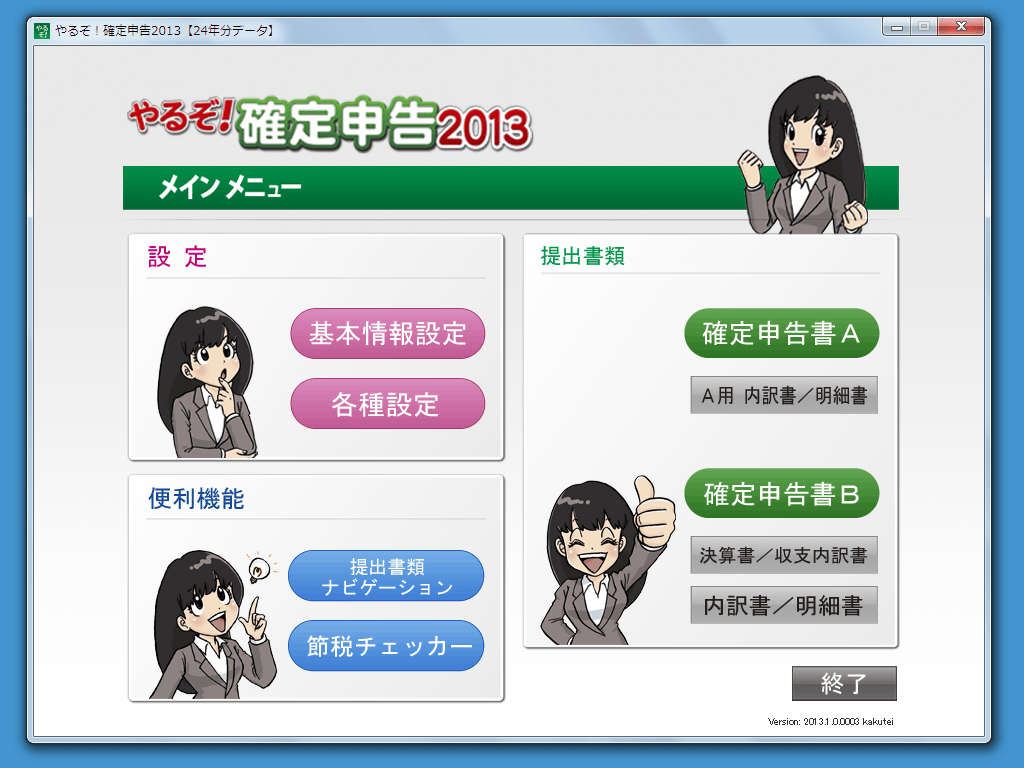Click the thumbs-up woman illustration in 提出書類
Screen dimensions: 1024x768
[607, 560]
